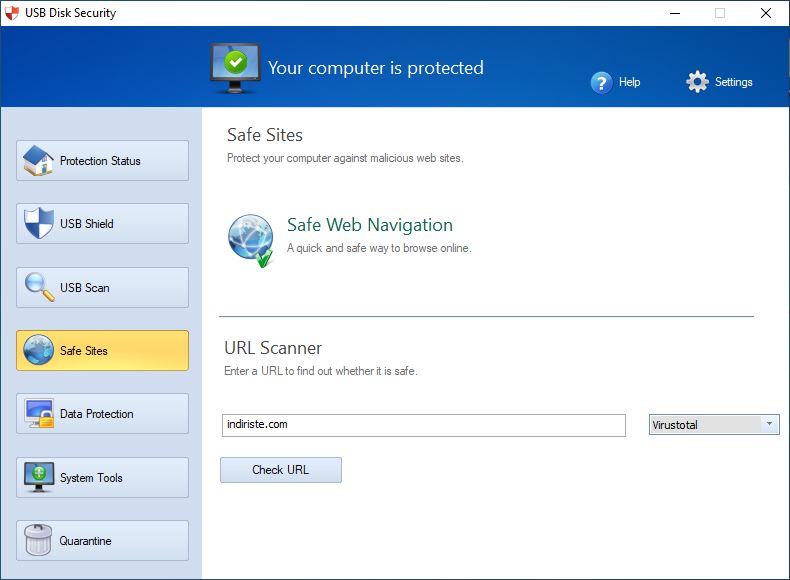Click the System Tools monitor icon
The image size is (790, 580).
39,477
